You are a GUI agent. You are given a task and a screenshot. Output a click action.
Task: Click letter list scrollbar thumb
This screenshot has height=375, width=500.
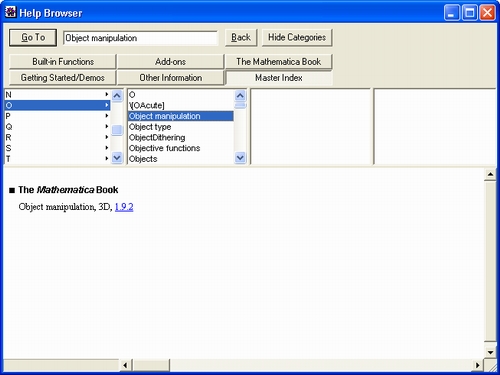[117, 130]
